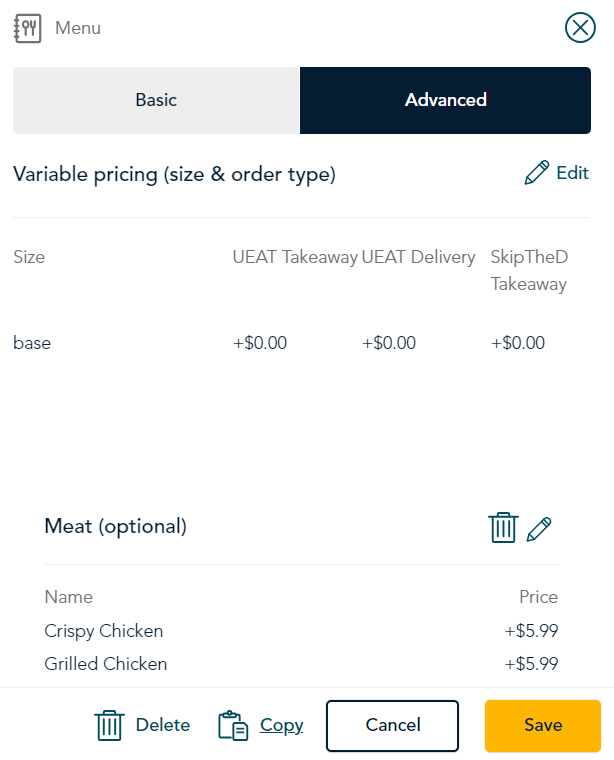The image size is (614, 760).
Task: Select the Grilled Chicken row
Action: pyautogui.click(x=301, y=664)
